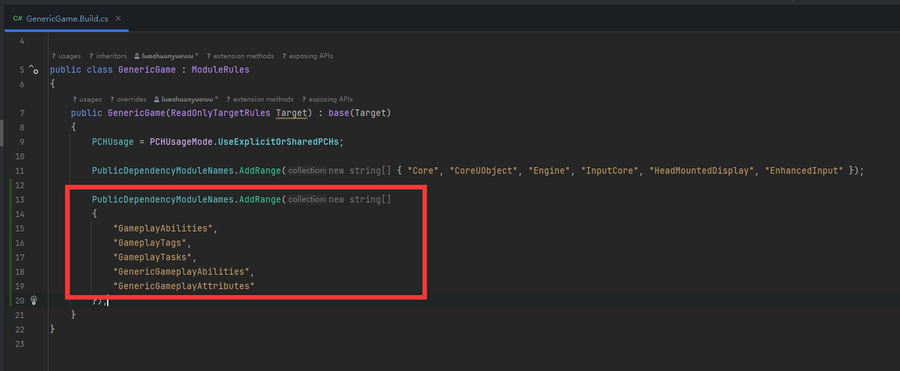This screenshot has height=371, width=900.
Task: Place cursor on ModuleRules base class name
Action: click(221, 70)
